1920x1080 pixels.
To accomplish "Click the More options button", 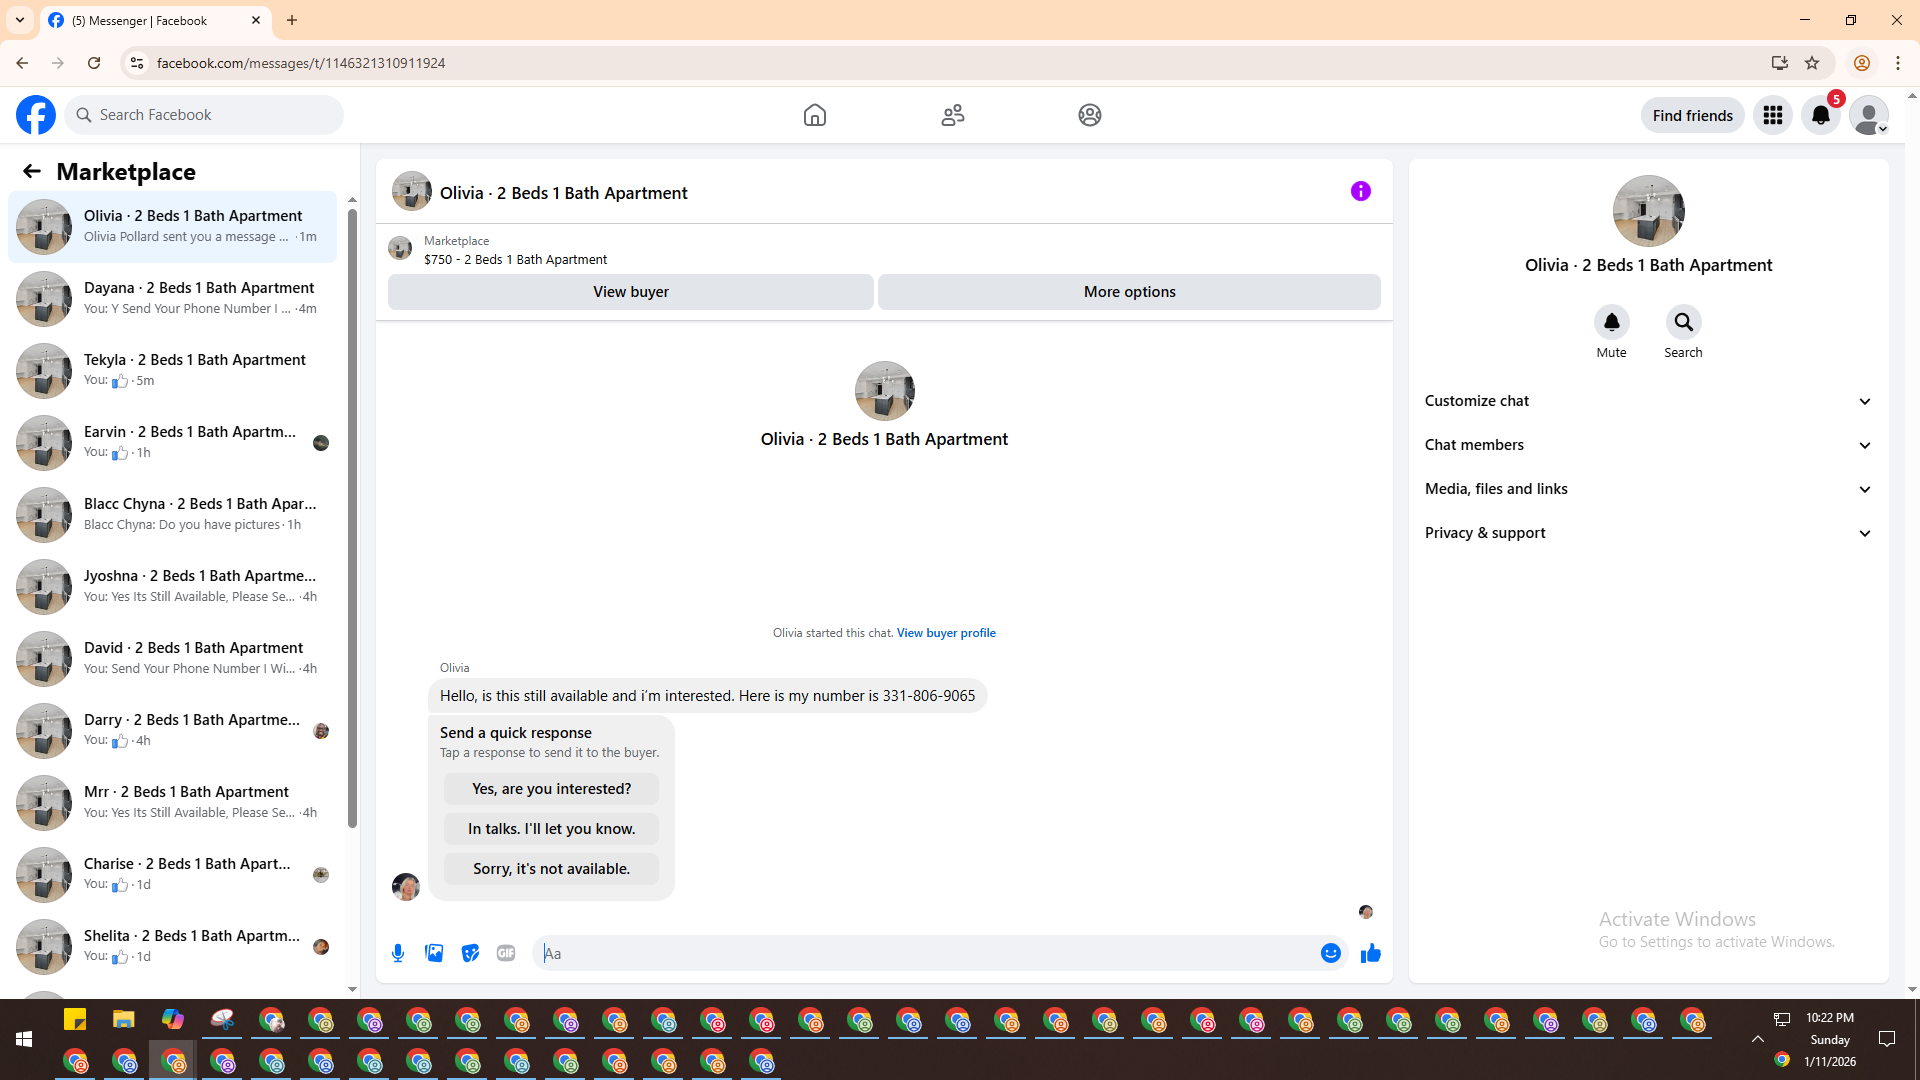I will [x=1129, y=292].
